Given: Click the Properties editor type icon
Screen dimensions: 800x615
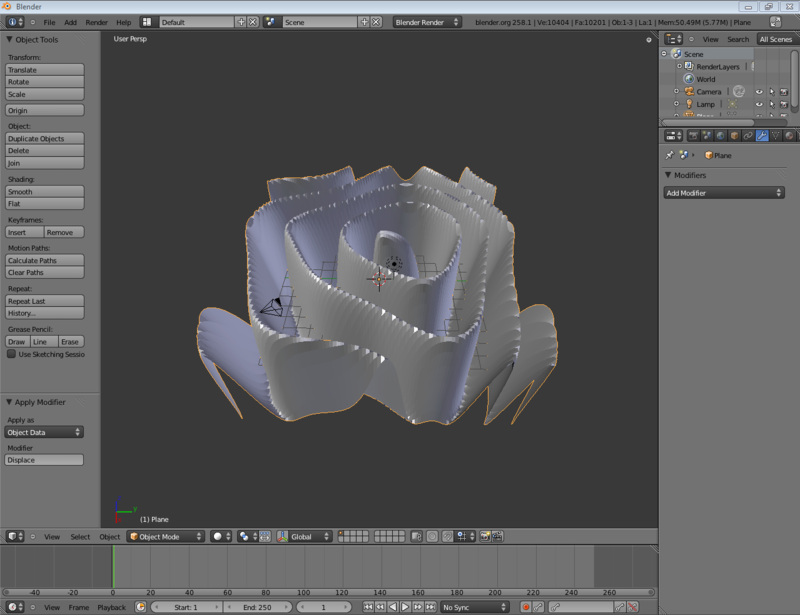Looking at the screenshot, I should pyautogui.click(x=673, y=136).
